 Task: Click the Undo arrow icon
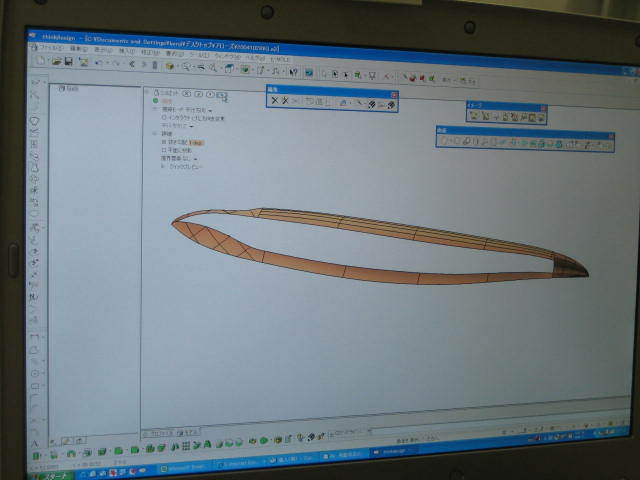point(98,63)
